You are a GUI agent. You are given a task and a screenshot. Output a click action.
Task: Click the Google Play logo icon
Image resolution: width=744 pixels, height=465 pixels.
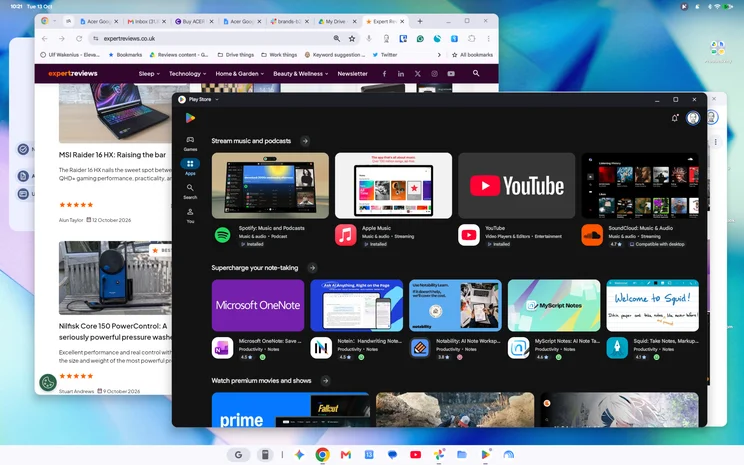(x=190, y=118)
